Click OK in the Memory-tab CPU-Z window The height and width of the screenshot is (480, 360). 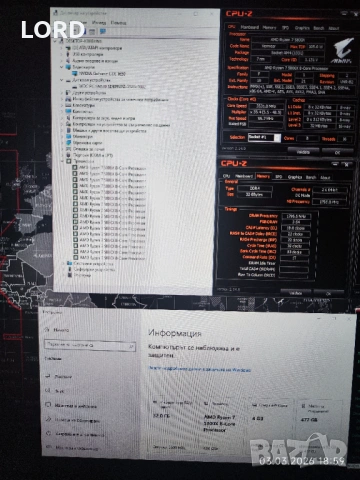pyautogui.click(x=329, y=293)
